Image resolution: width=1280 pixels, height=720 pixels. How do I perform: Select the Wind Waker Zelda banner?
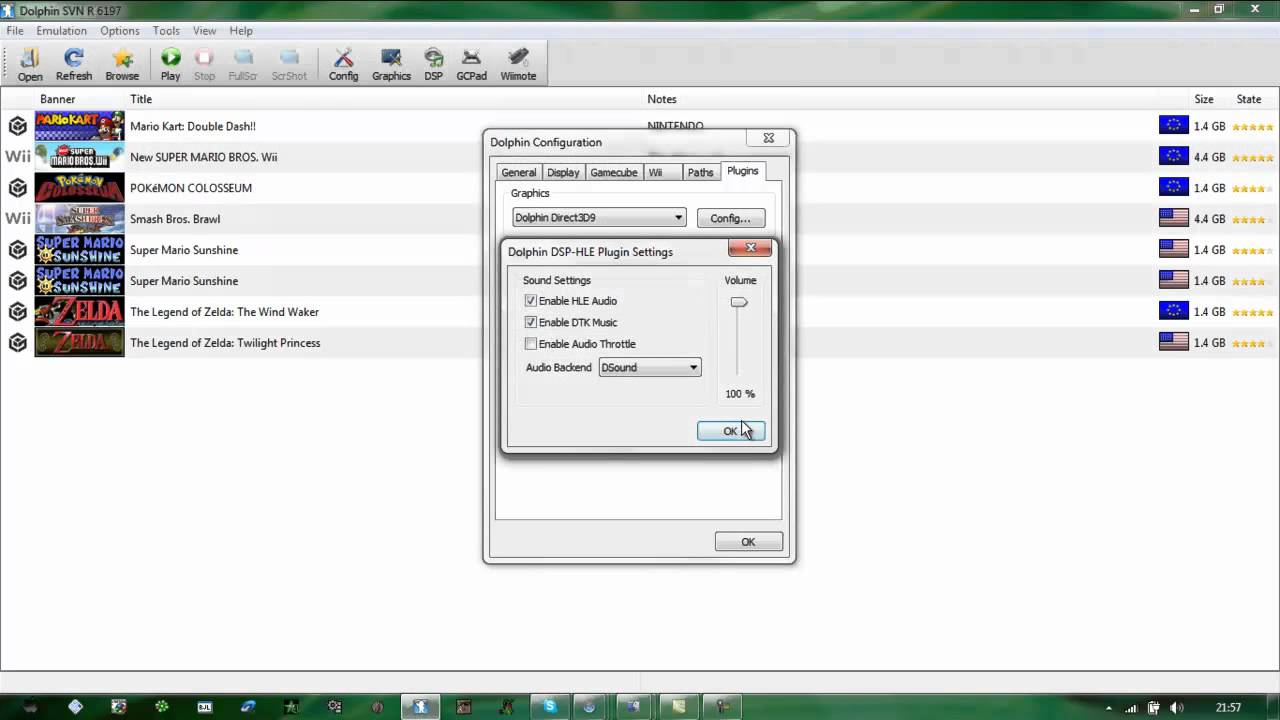[x=80, y=312]
